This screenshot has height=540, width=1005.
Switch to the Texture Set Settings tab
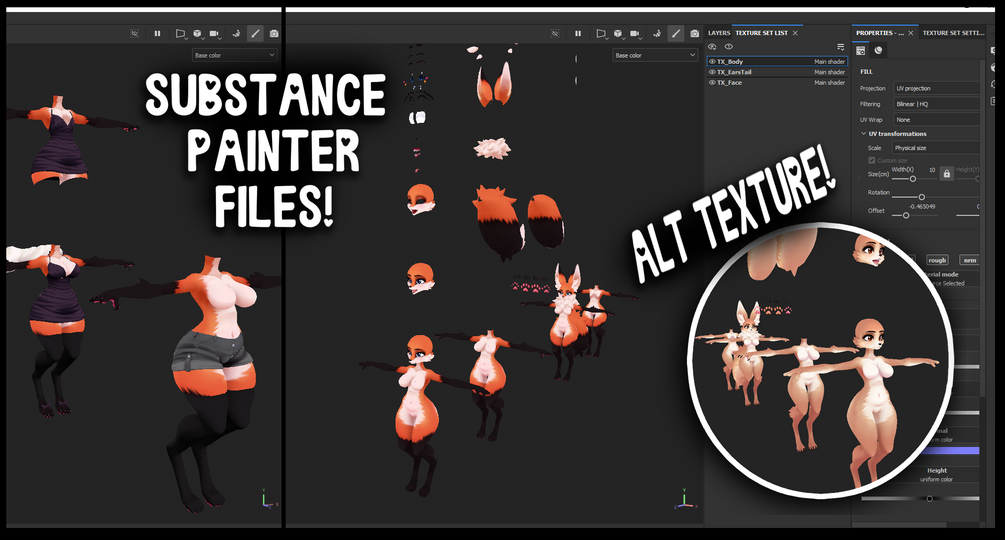pyautogui.click(x=953, y=33)
